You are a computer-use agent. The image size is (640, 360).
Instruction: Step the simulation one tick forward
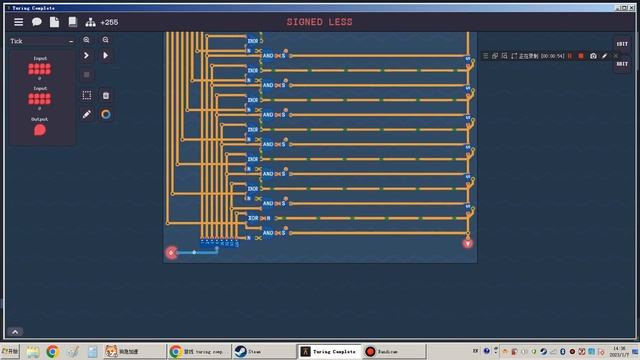click(87, 56)
